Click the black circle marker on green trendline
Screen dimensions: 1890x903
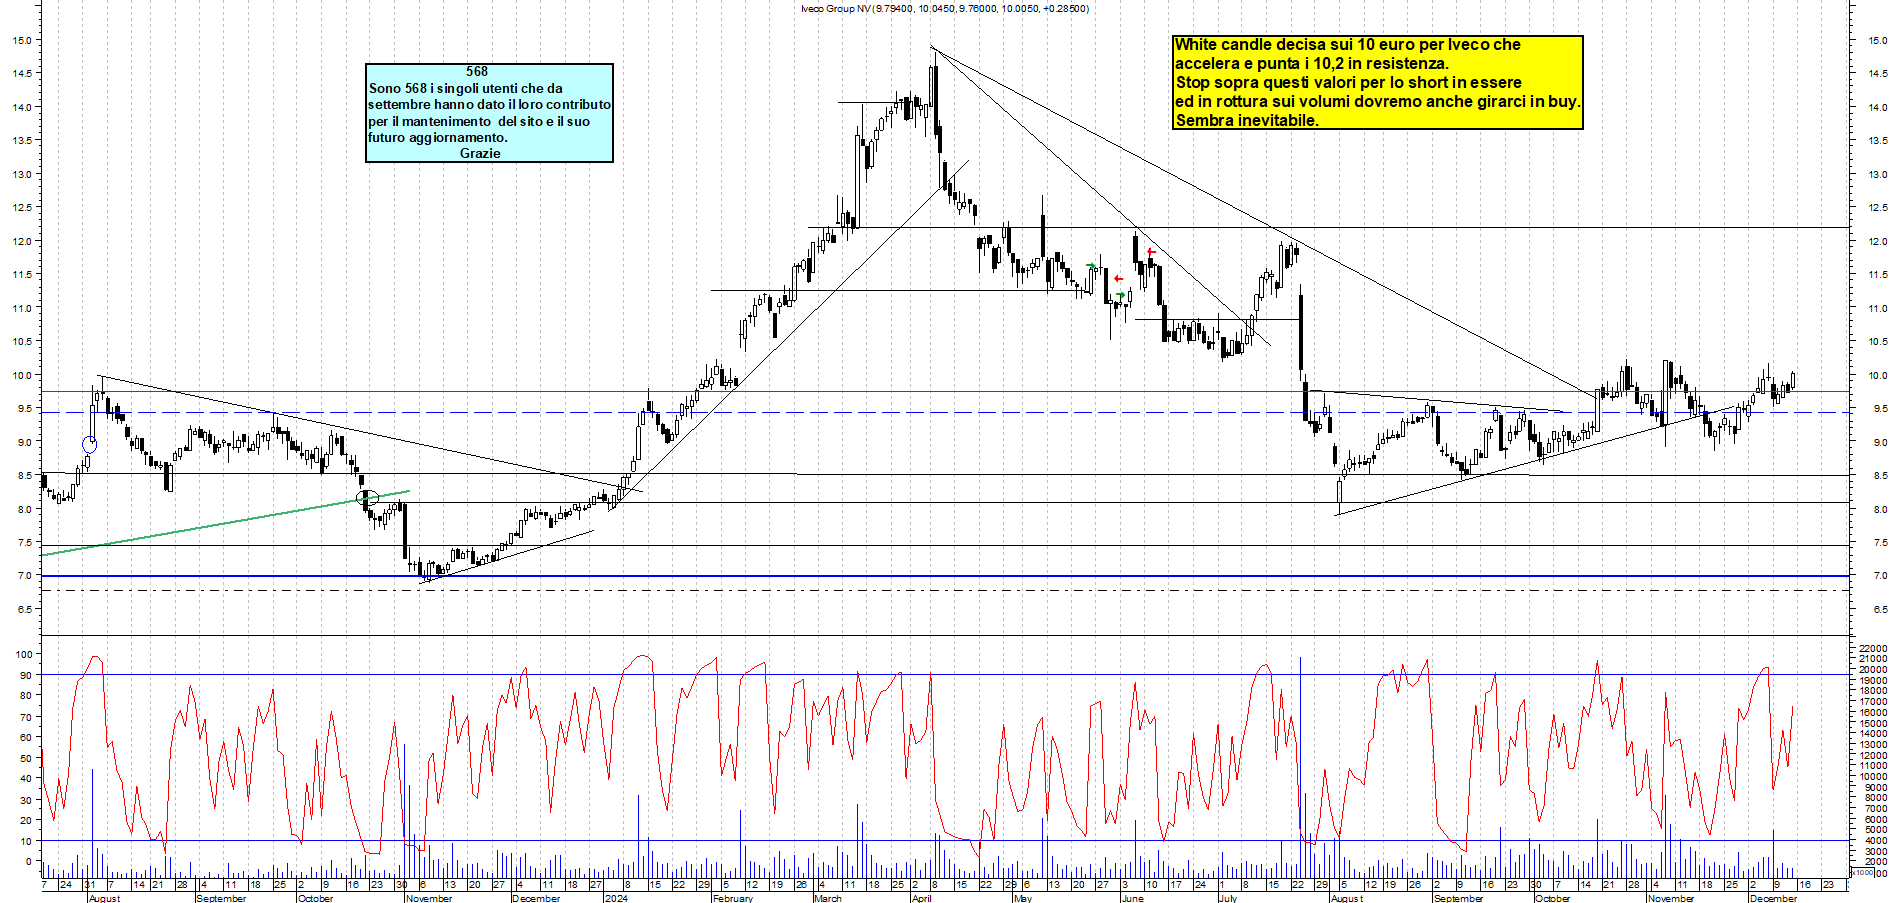click(368, 497)
